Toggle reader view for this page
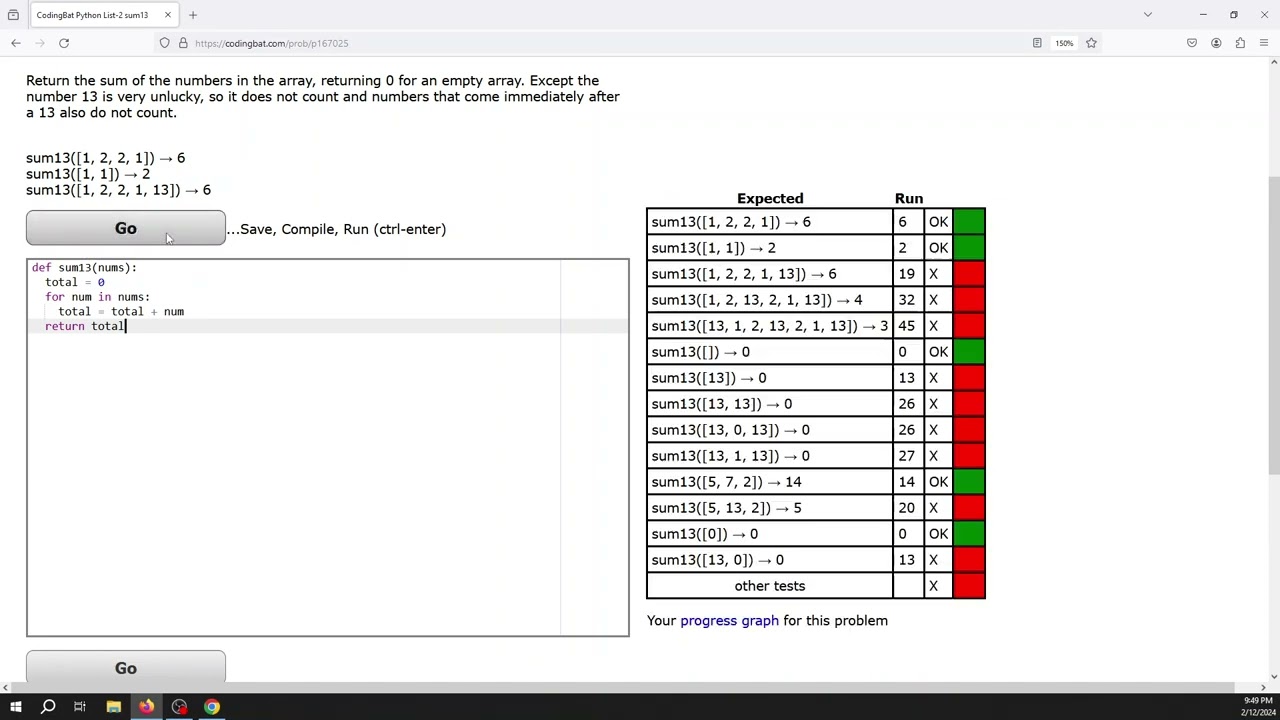This screenshot has width=1280, height=720. (x=1037, y=43)
